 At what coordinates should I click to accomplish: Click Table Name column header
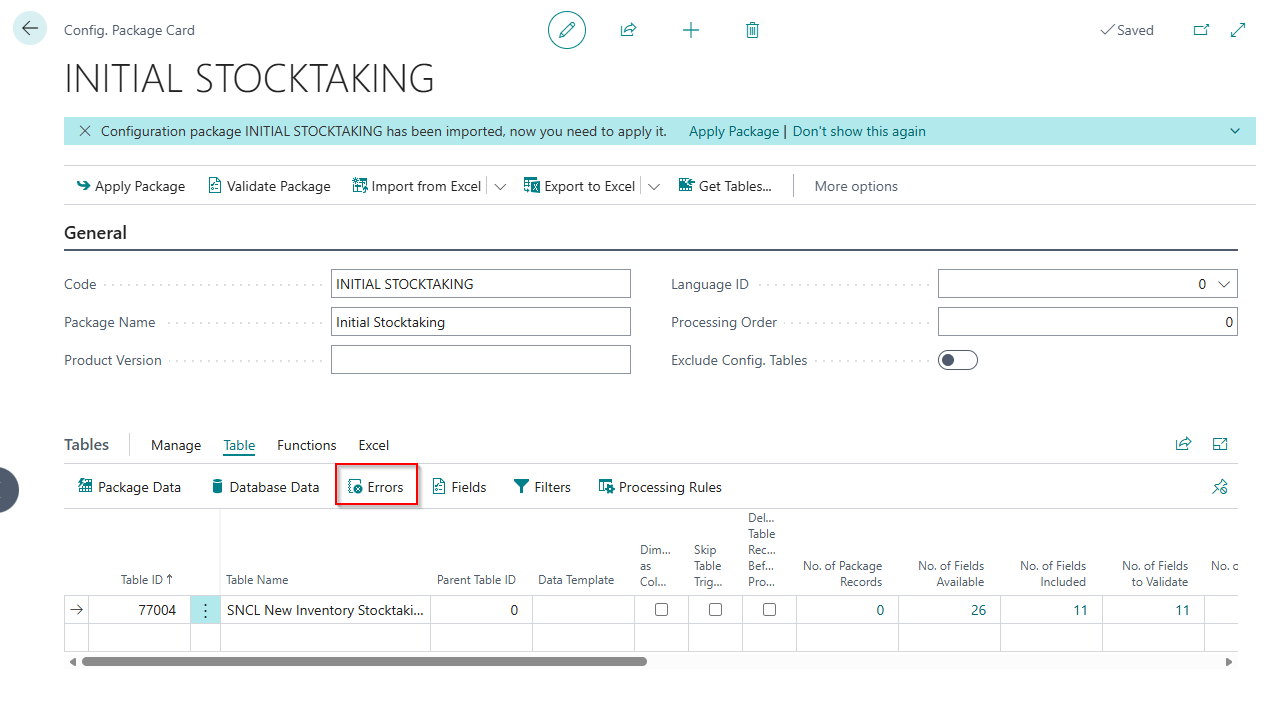[257, 580]
